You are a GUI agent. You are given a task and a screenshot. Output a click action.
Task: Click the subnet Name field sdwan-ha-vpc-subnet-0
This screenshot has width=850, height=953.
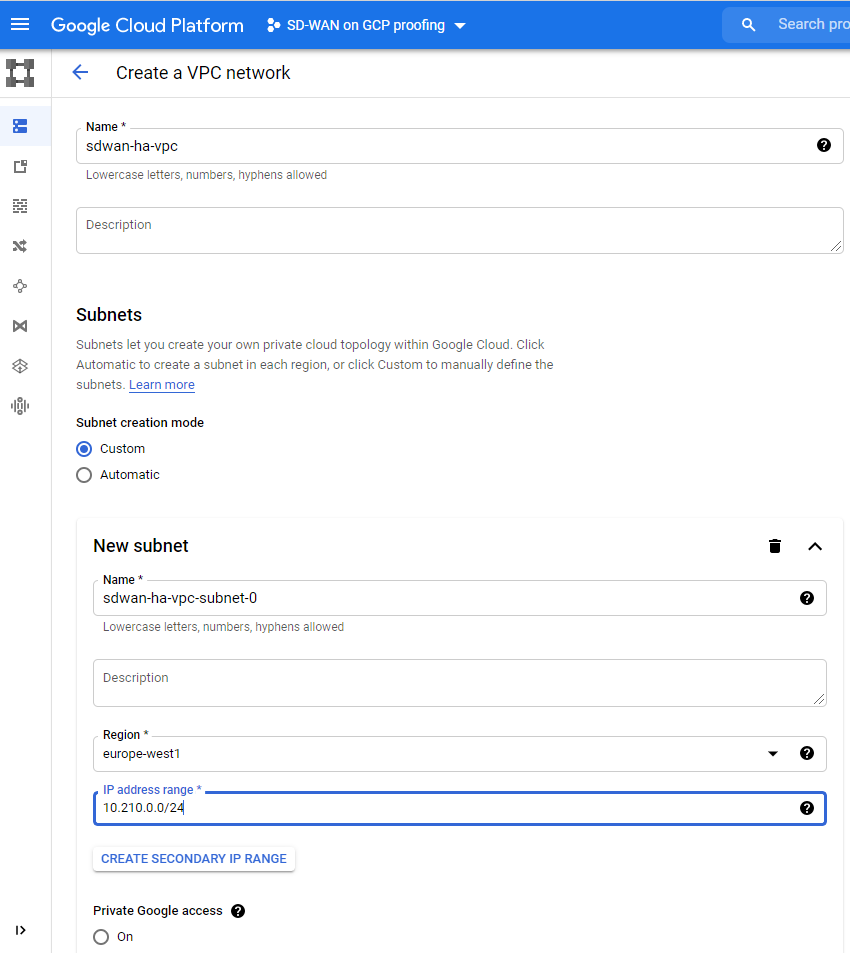[459, 598]
